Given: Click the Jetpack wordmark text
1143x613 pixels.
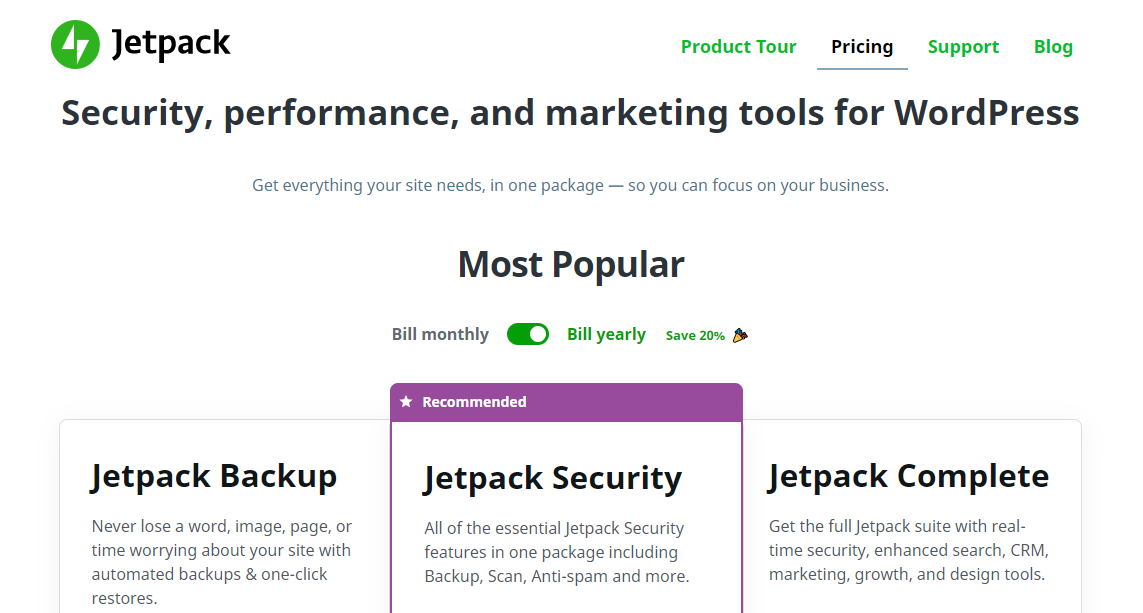Looking at the screenshot, I should [171, 43].
